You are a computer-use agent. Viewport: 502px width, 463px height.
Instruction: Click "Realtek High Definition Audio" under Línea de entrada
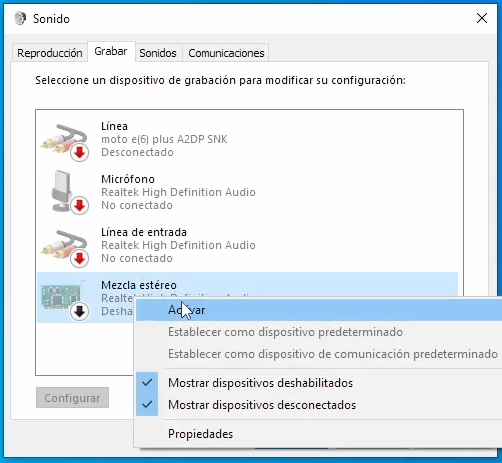click(x=178, y=245)
